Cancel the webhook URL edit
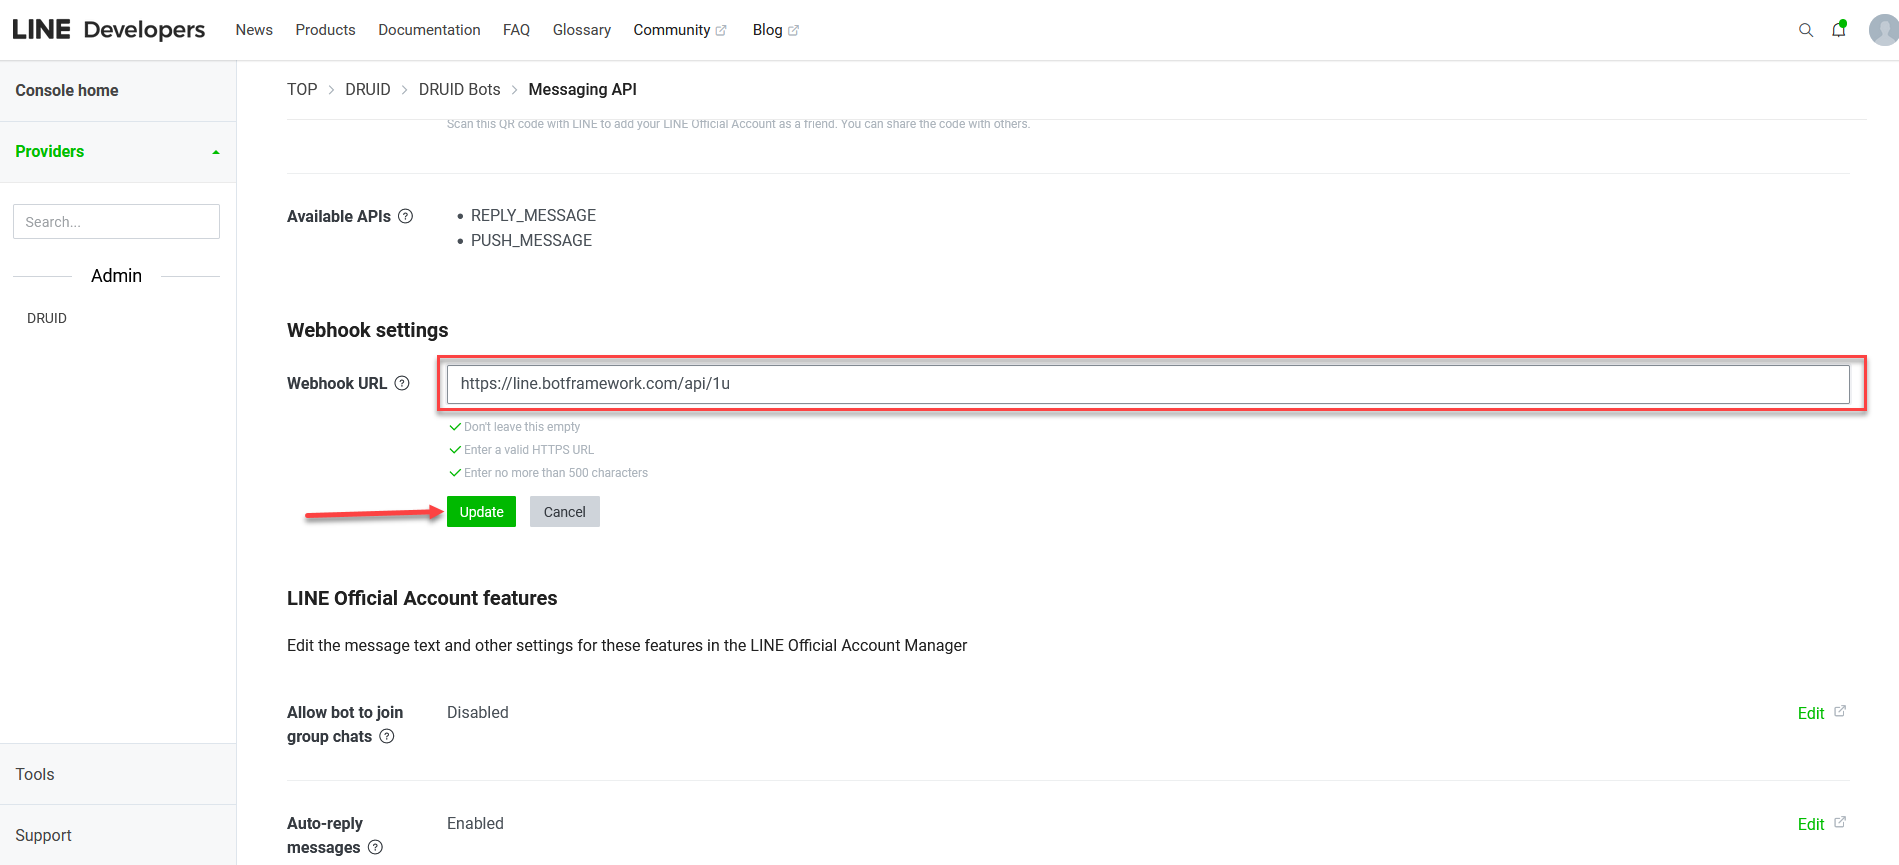This screenshot has width=1899, height=865. 564,512
